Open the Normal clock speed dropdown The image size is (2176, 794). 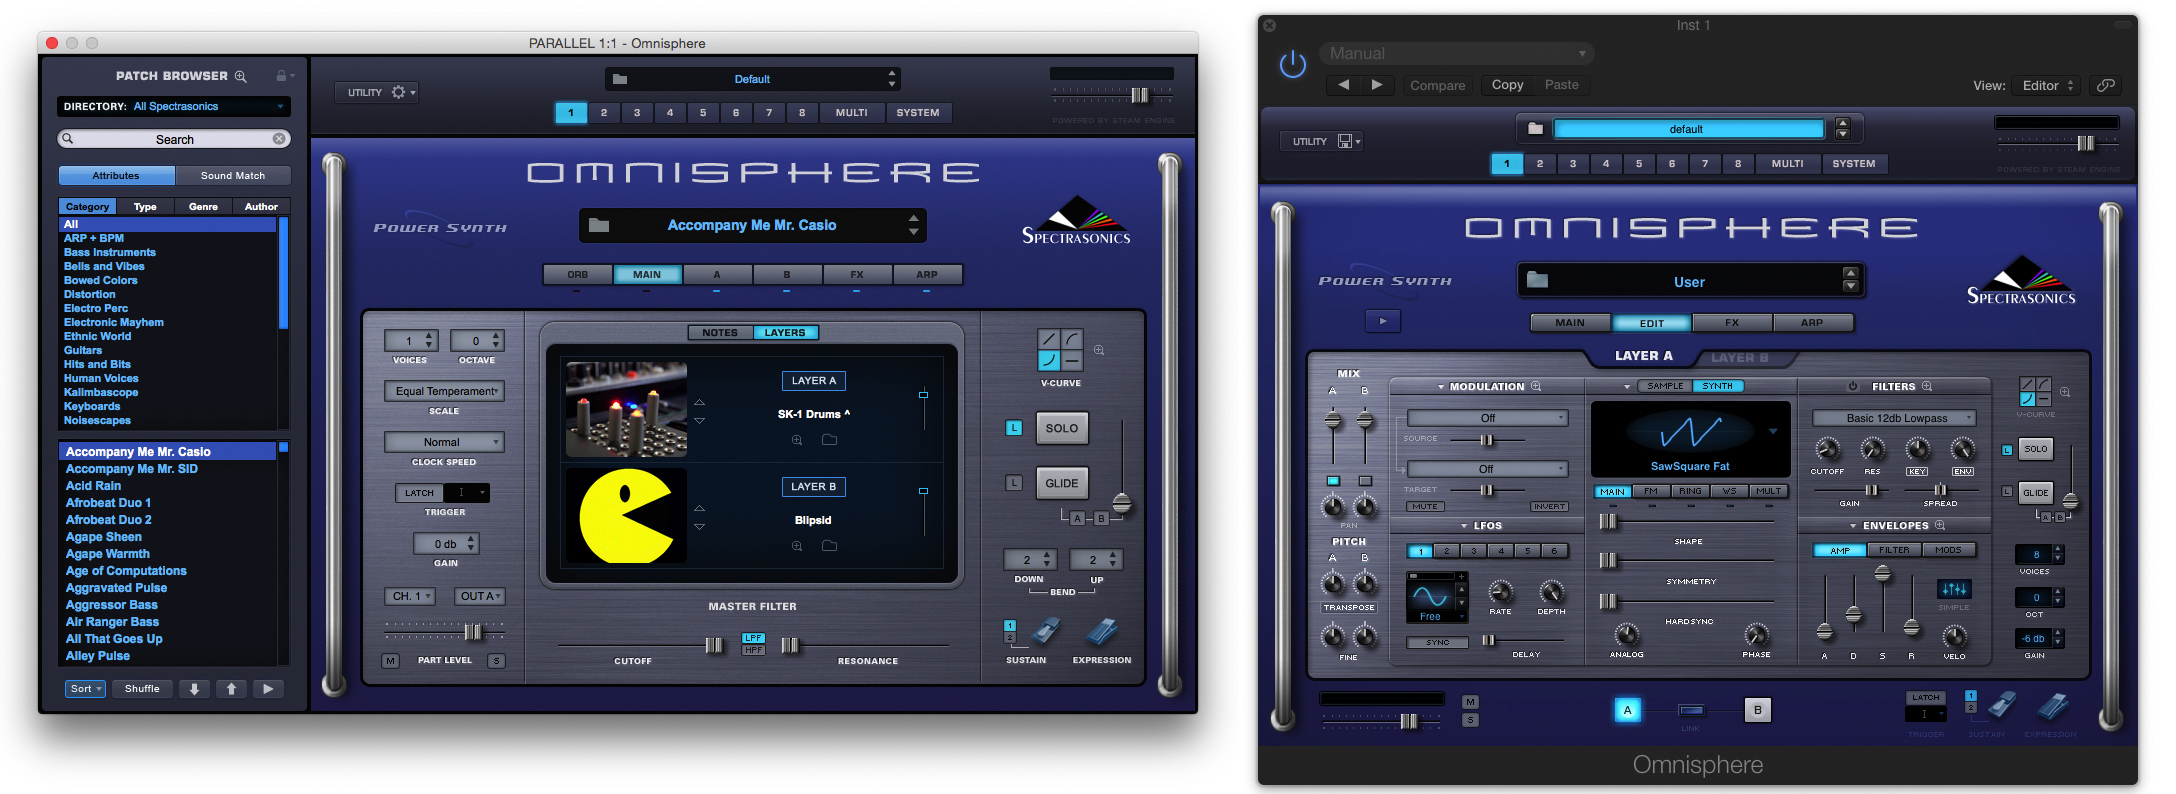click(444, 442)
